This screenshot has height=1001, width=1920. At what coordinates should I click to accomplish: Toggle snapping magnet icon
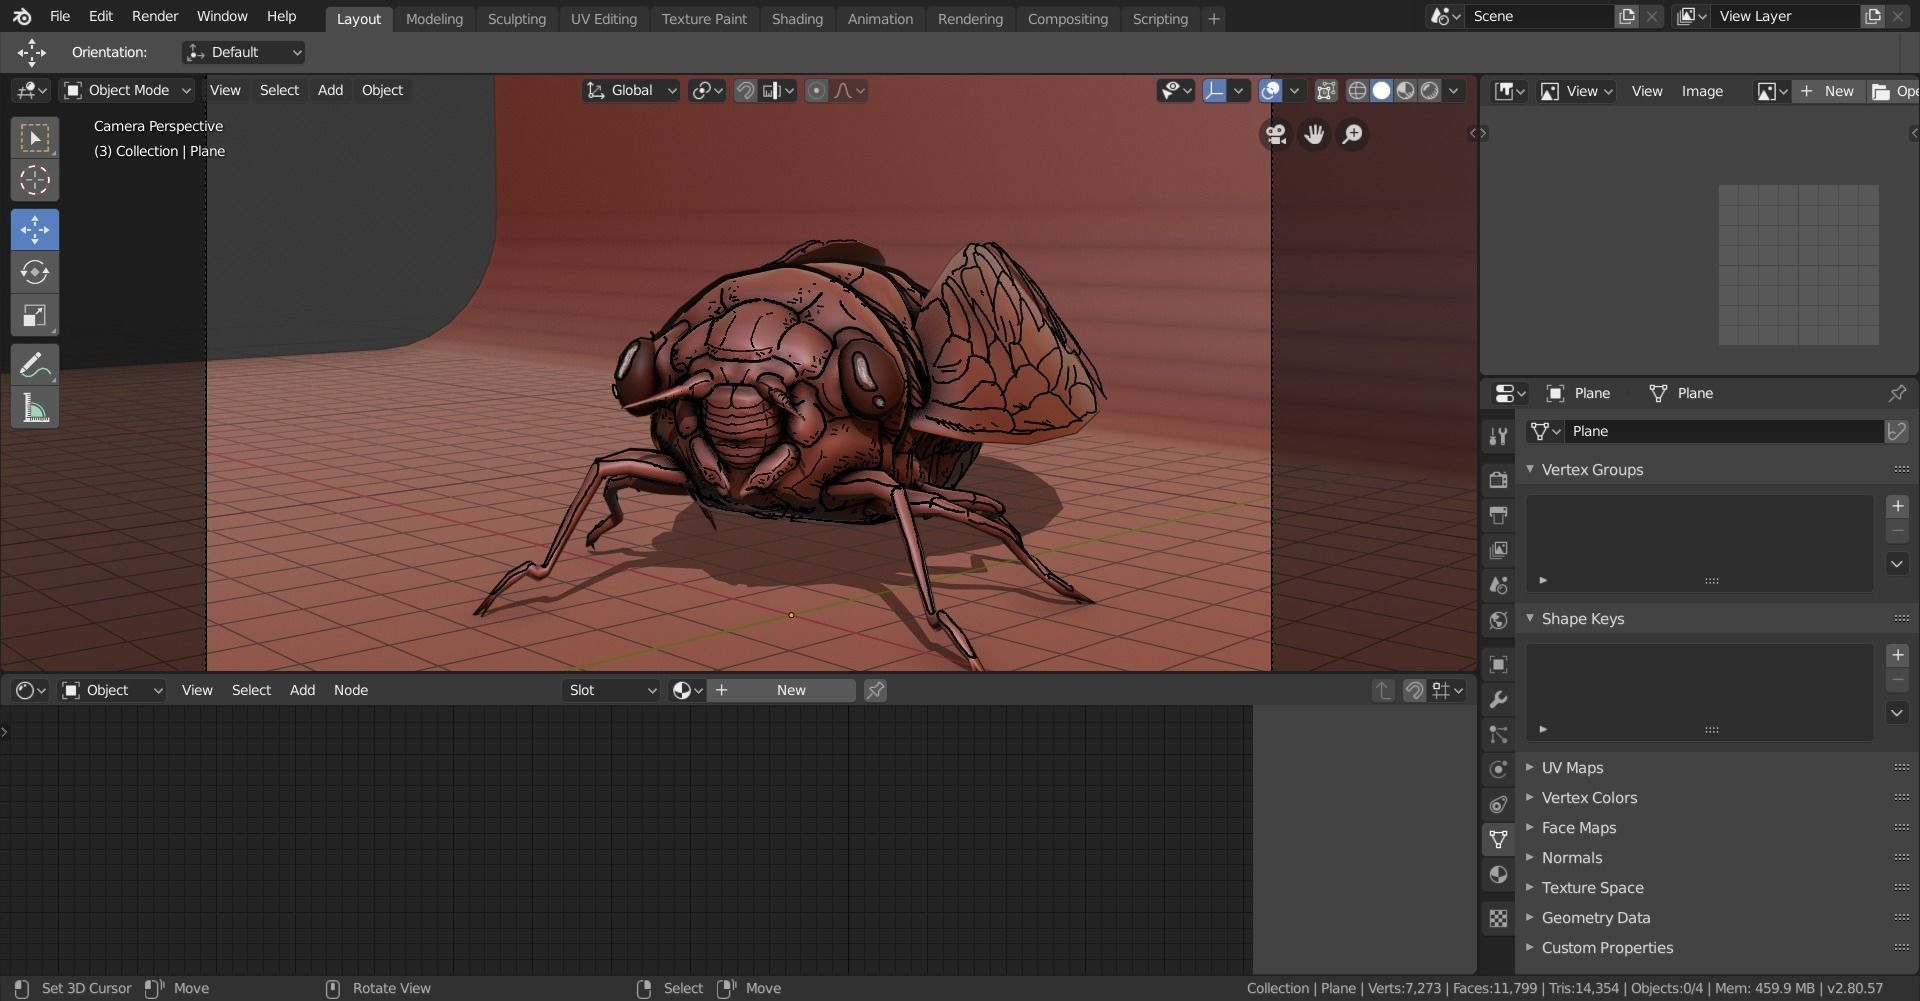[x=745, y=91]
